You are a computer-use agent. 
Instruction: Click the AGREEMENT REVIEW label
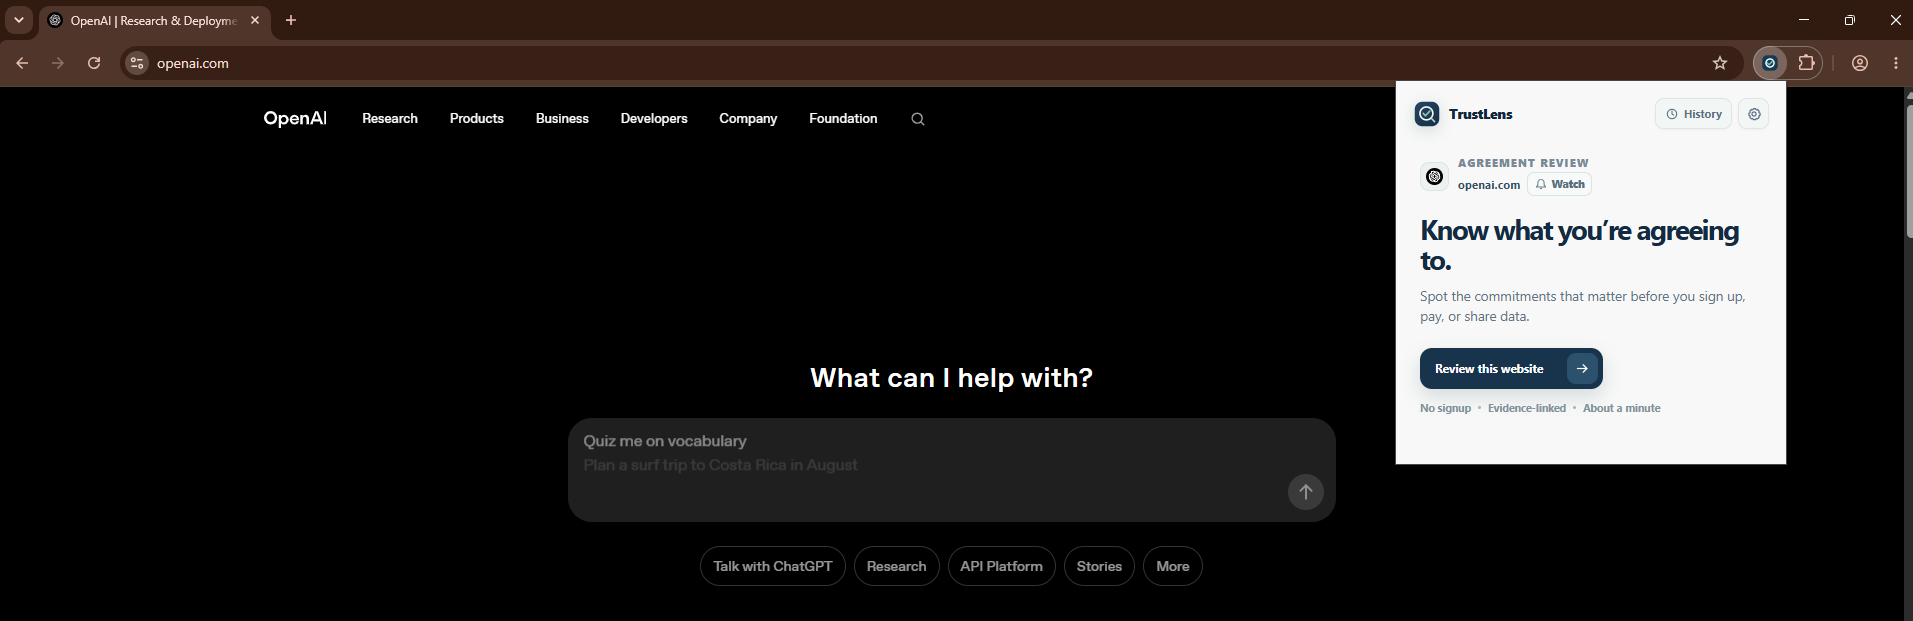(1523, 163)
